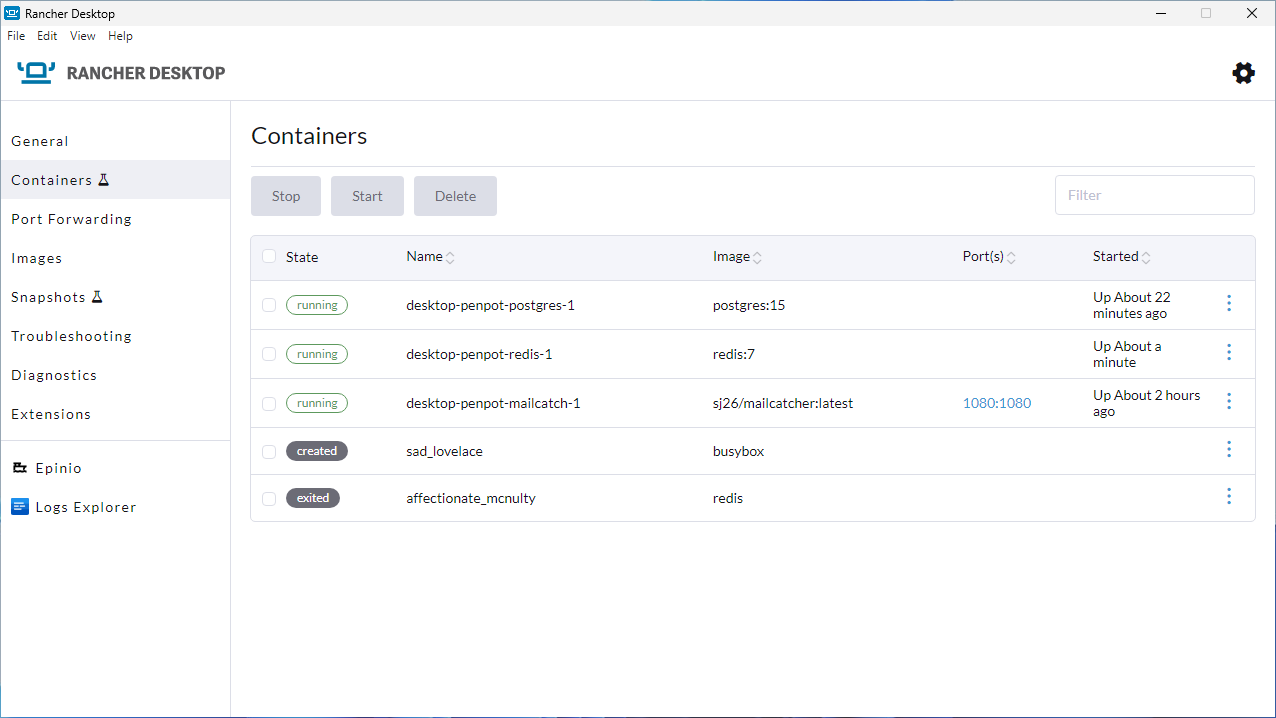Click inside the Filter input field
Image resolution: width=1276 pixels, height=718 pixels.
pos(1154,194)
